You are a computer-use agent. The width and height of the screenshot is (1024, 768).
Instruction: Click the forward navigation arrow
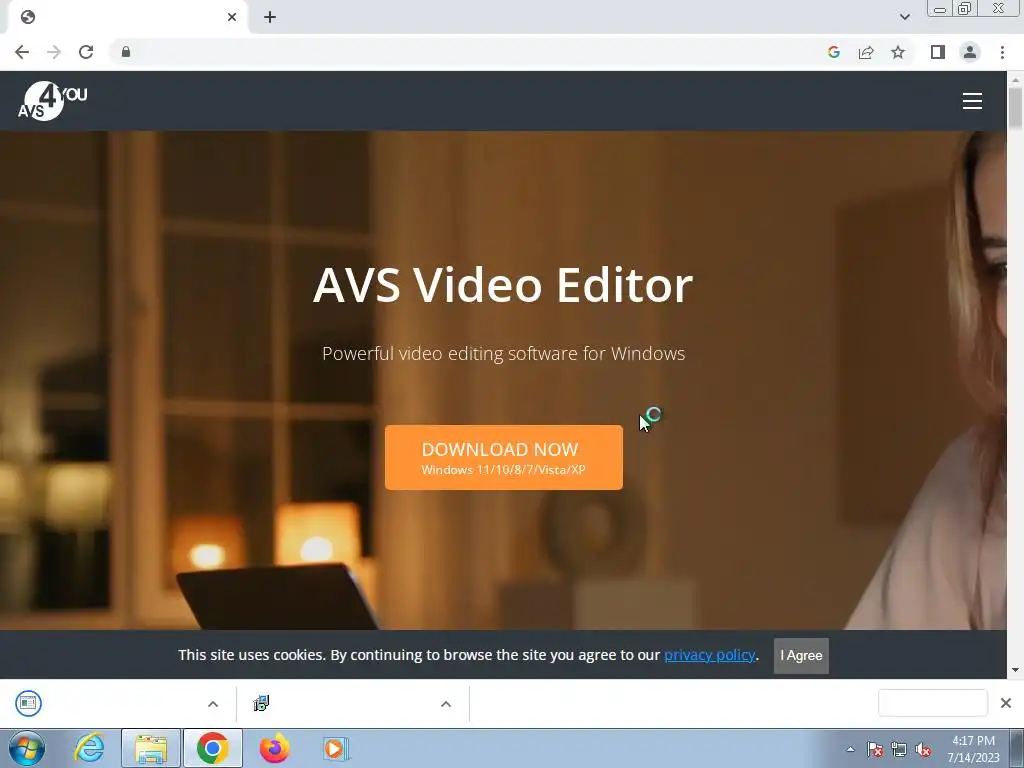(x=54, y=52)
